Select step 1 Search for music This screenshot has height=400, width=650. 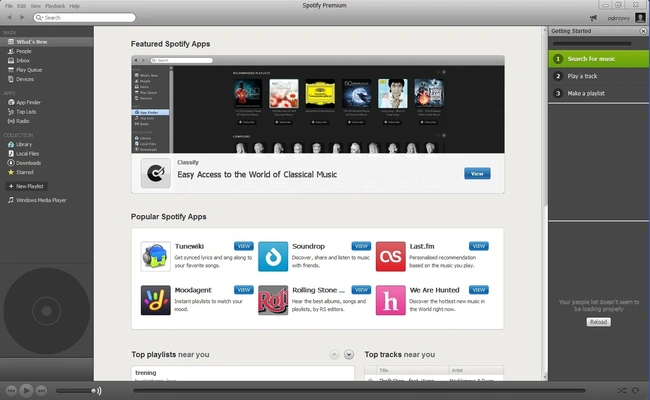[x=599, y=59]
